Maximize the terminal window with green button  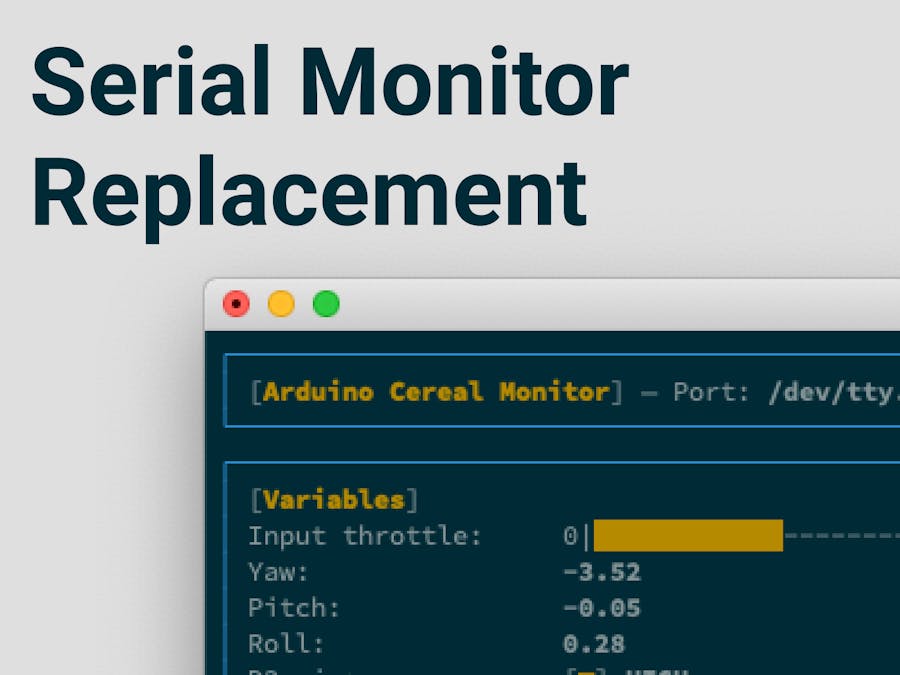[326, 304]
